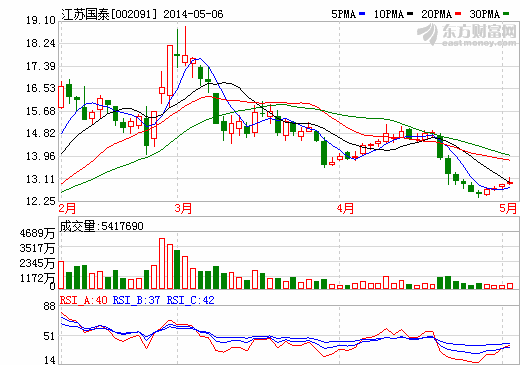Click the 13.96 price axis label

pyautogui.click(x=41, y=156)
